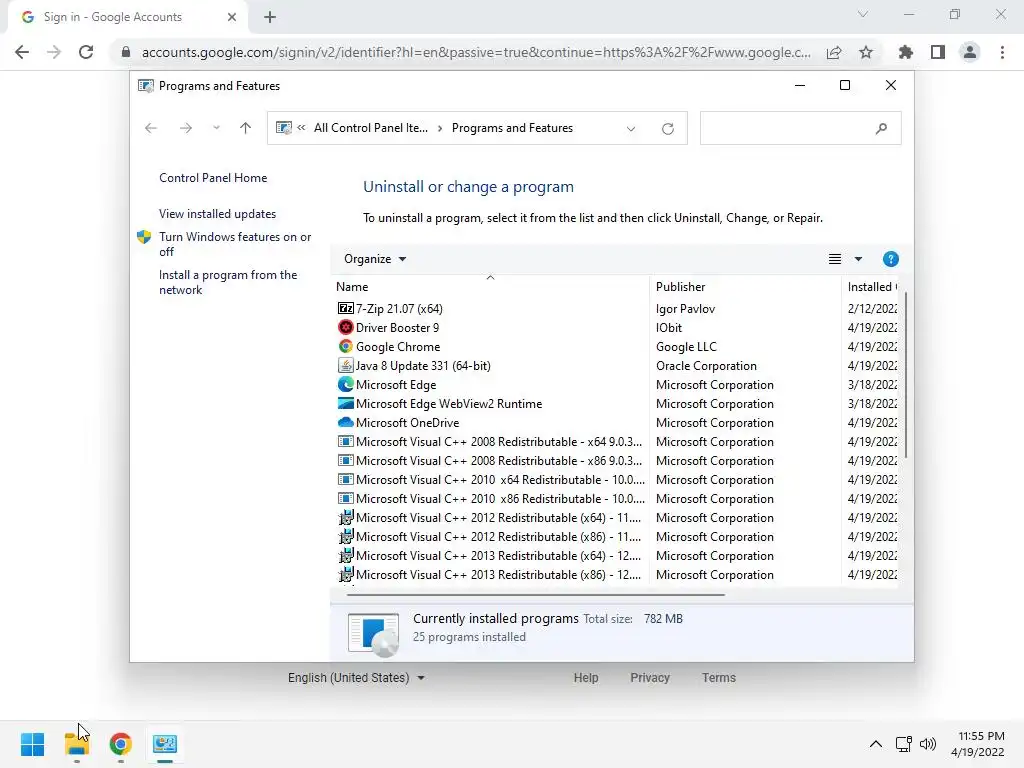Share this page via the share icon
The width and height of the screenshot is (1024, 768).
pos(834,52)
